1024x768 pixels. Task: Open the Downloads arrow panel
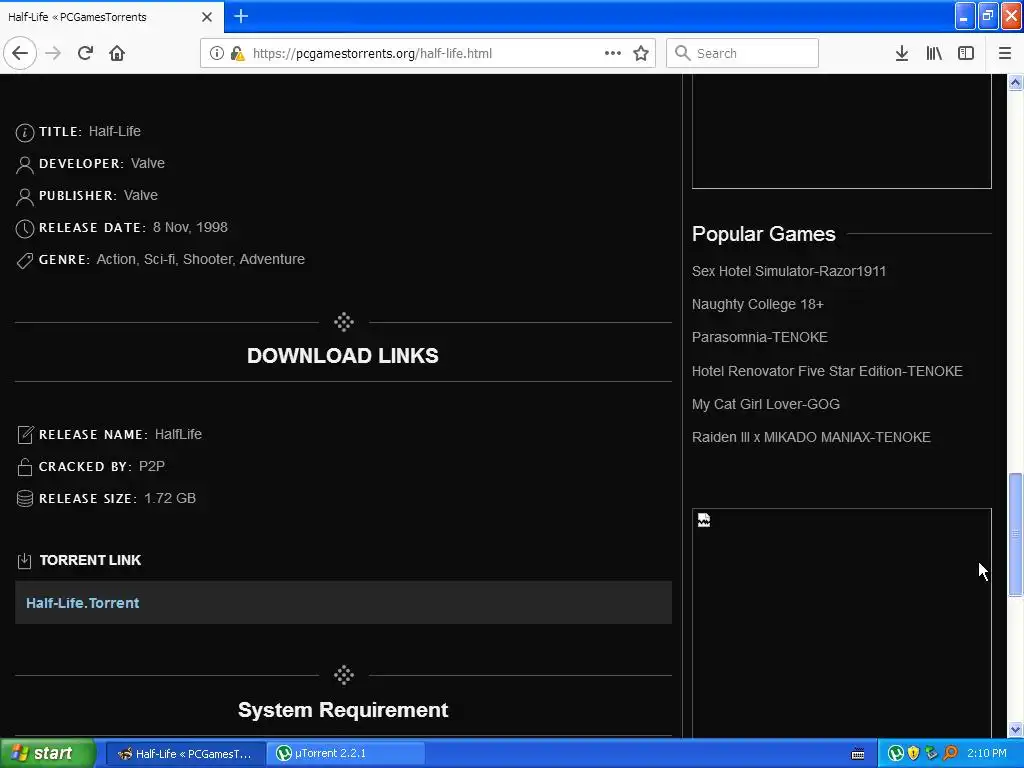coord(901,53)
